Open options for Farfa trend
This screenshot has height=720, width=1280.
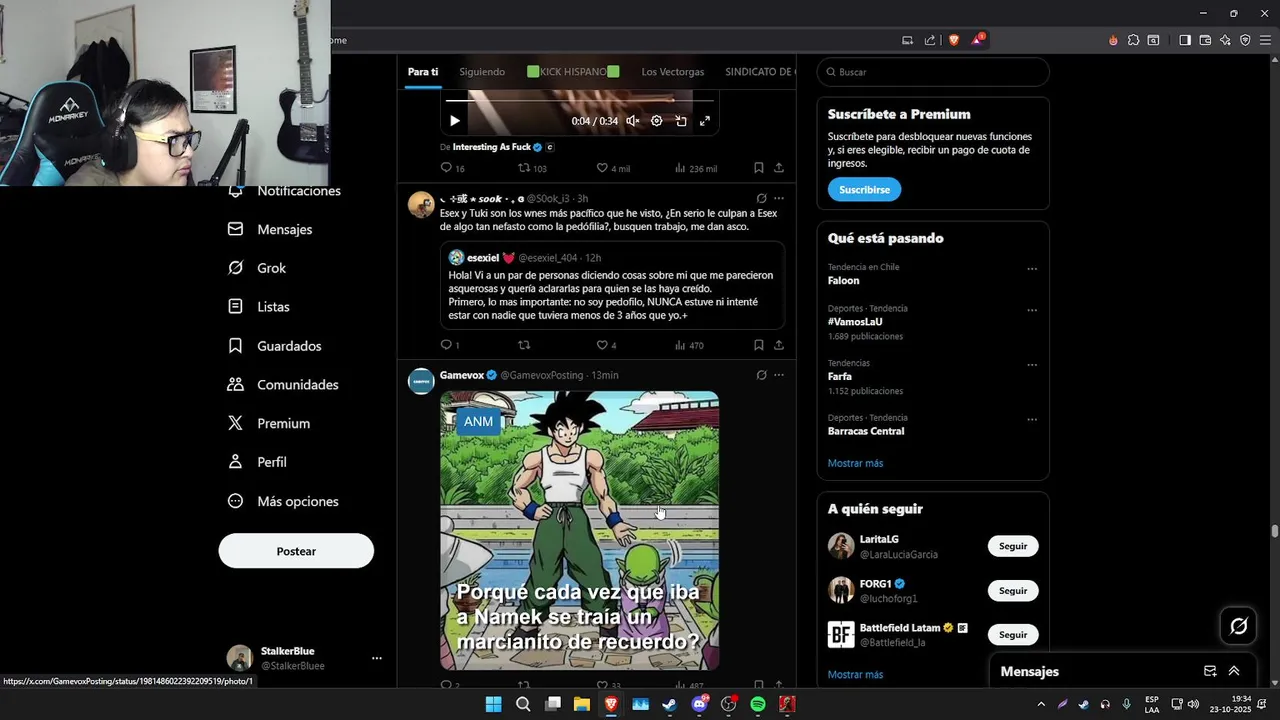(x=1032, y=365)
